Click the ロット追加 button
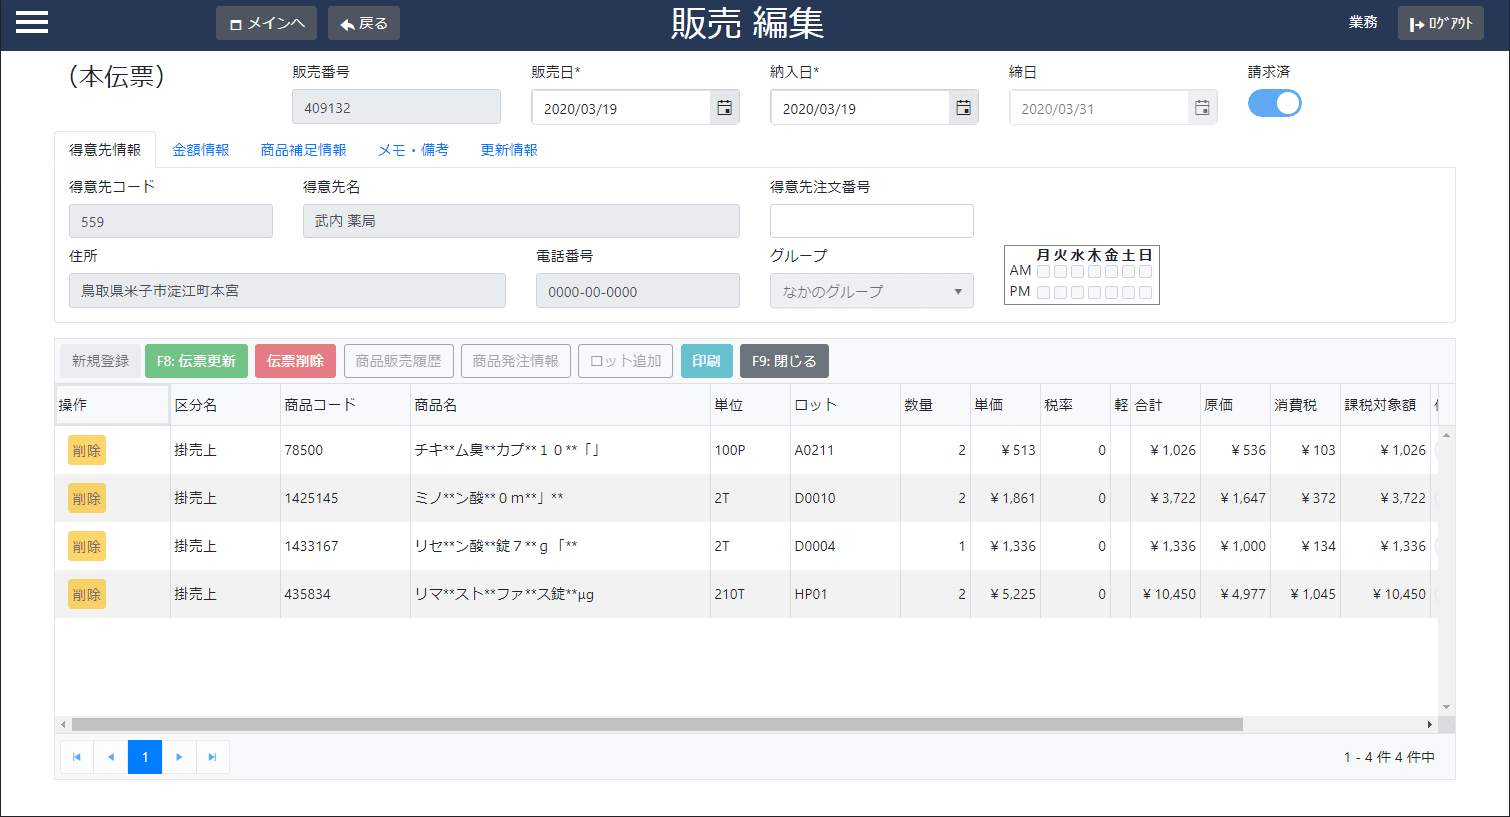The width and height of the screenshot is (1510, 817). click(625, 361)
